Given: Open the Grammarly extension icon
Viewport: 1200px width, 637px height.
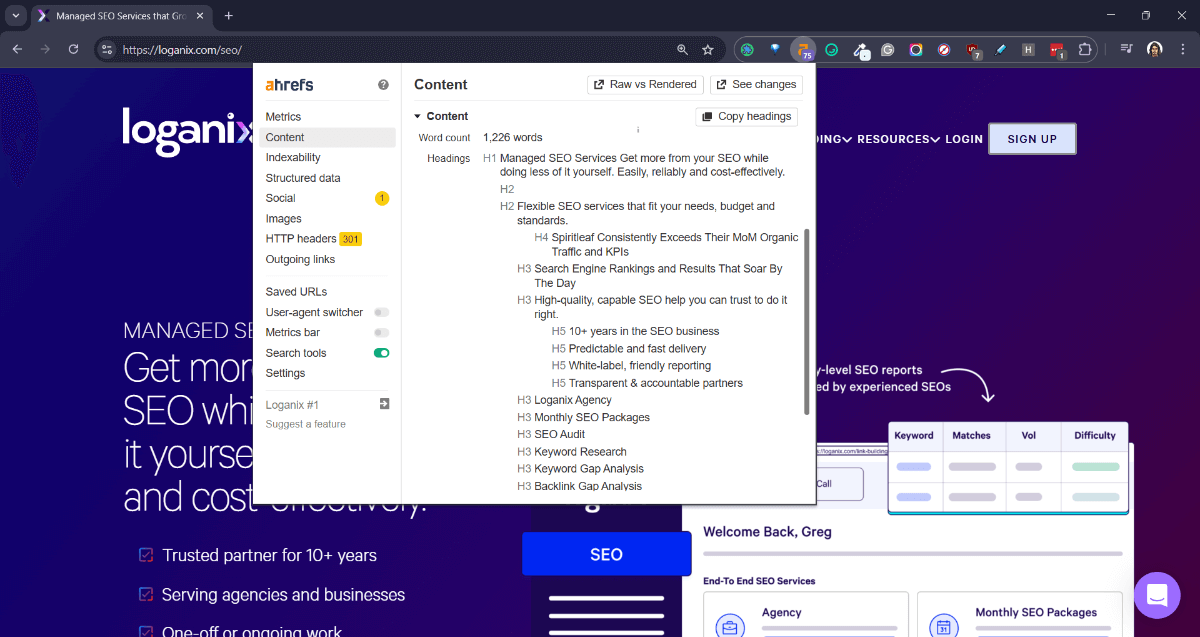Looking at the screenshot, I should [x=831, y=49].
